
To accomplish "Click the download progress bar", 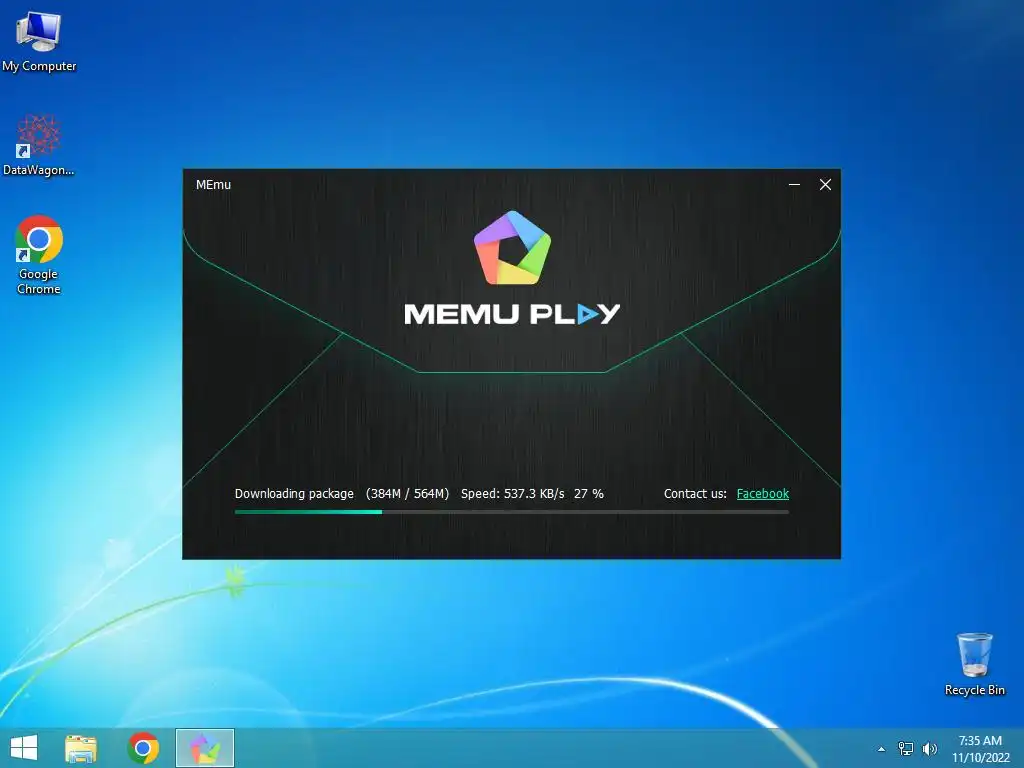I will pos(512,512).
